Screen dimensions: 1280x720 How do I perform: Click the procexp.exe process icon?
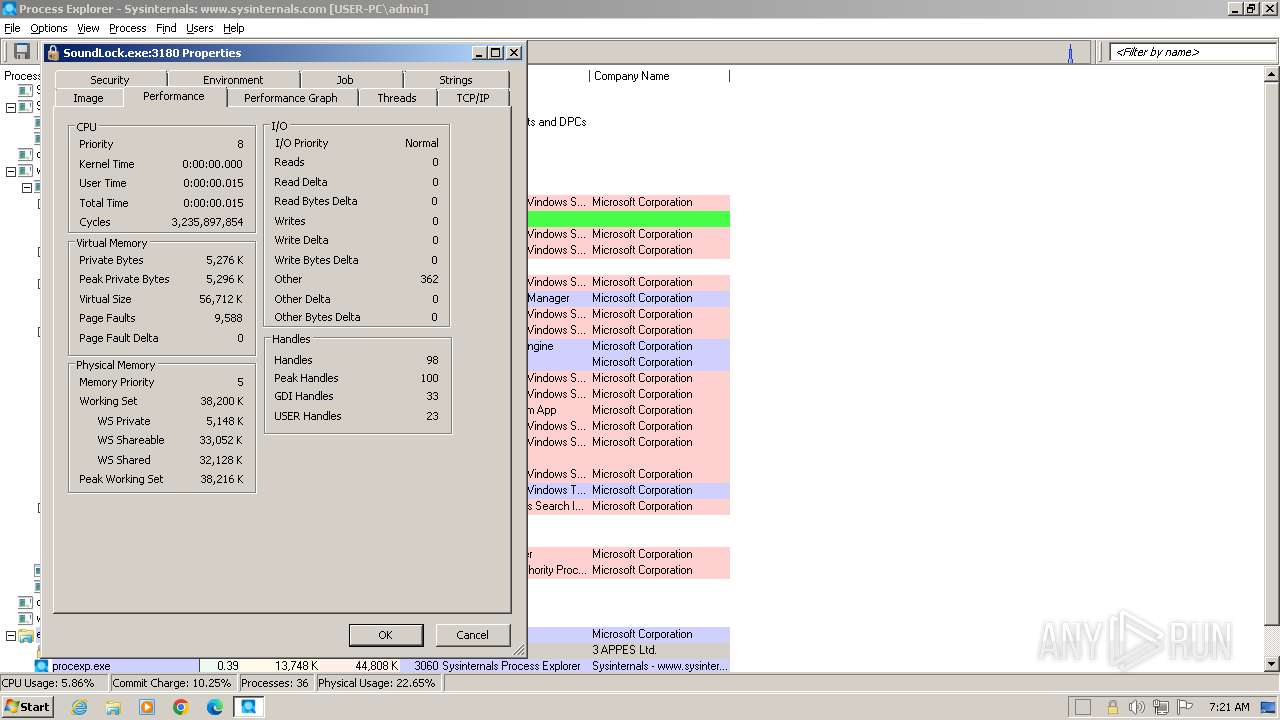coord(42,666)
